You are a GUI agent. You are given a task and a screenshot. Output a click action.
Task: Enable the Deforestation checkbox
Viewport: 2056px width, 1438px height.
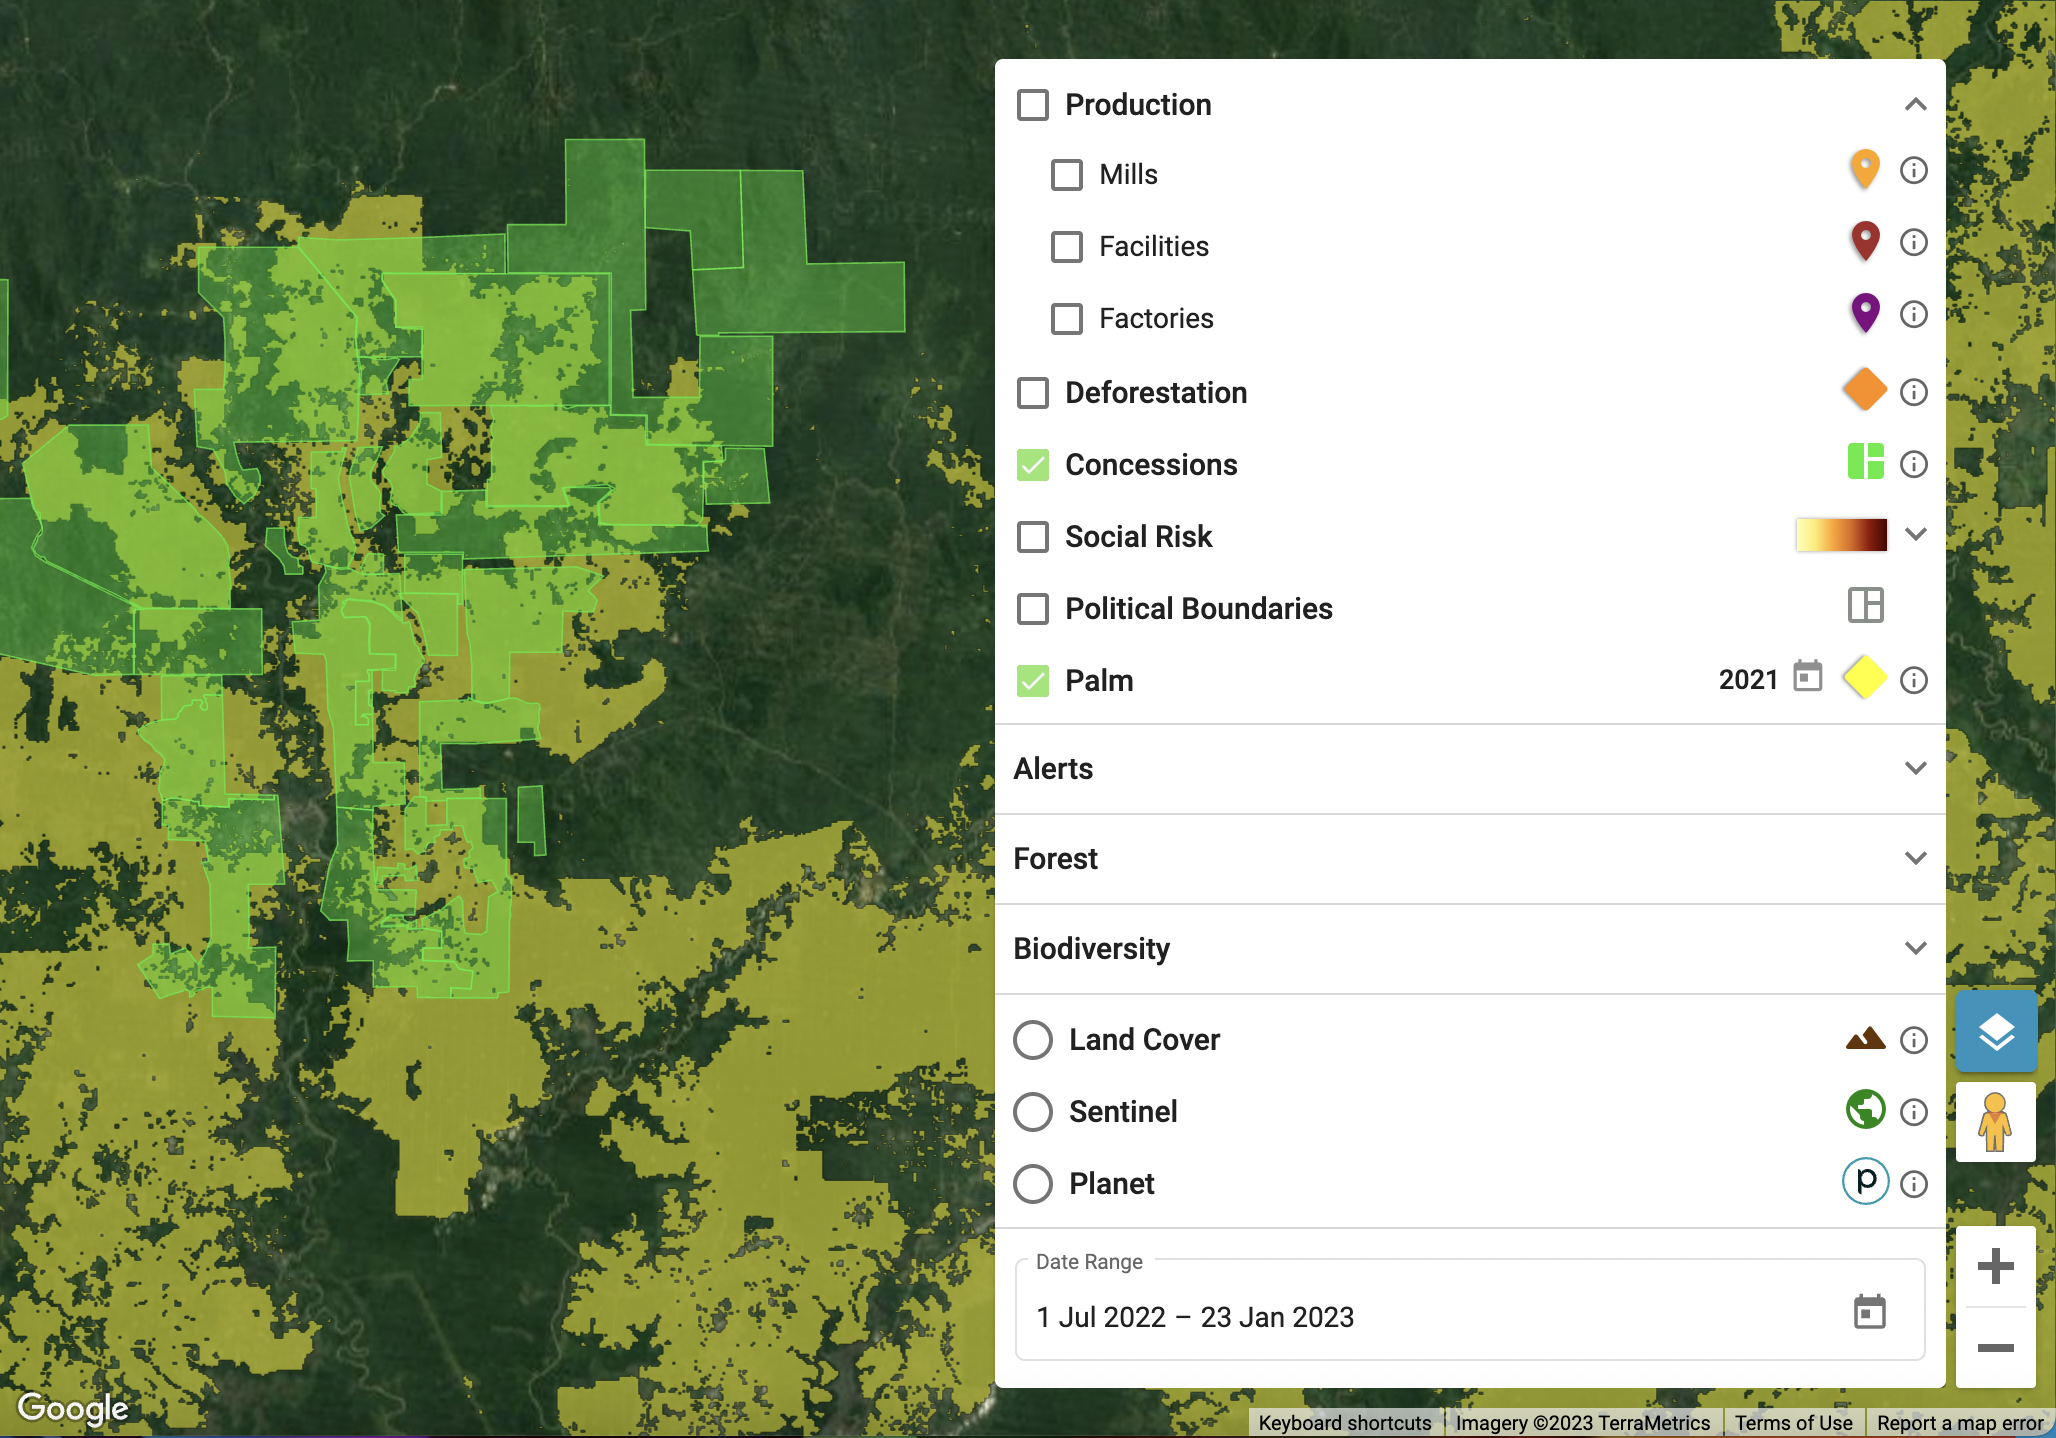(1033, 393)
